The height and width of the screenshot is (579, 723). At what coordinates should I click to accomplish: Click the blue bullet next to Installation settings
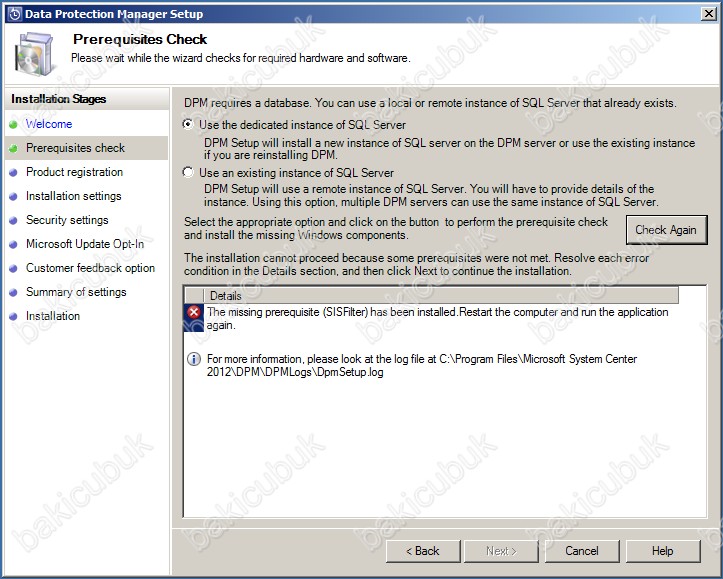pyautogui.click(x=13, y=196)
